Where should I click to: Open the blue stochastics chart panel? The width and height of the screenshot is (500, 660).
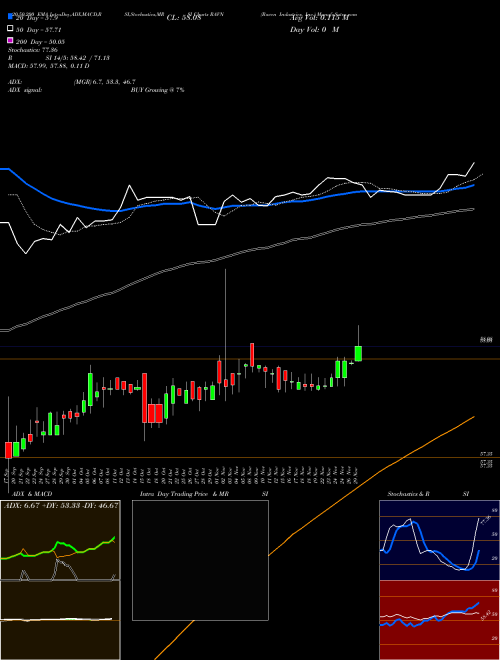(x=439, y=540)
